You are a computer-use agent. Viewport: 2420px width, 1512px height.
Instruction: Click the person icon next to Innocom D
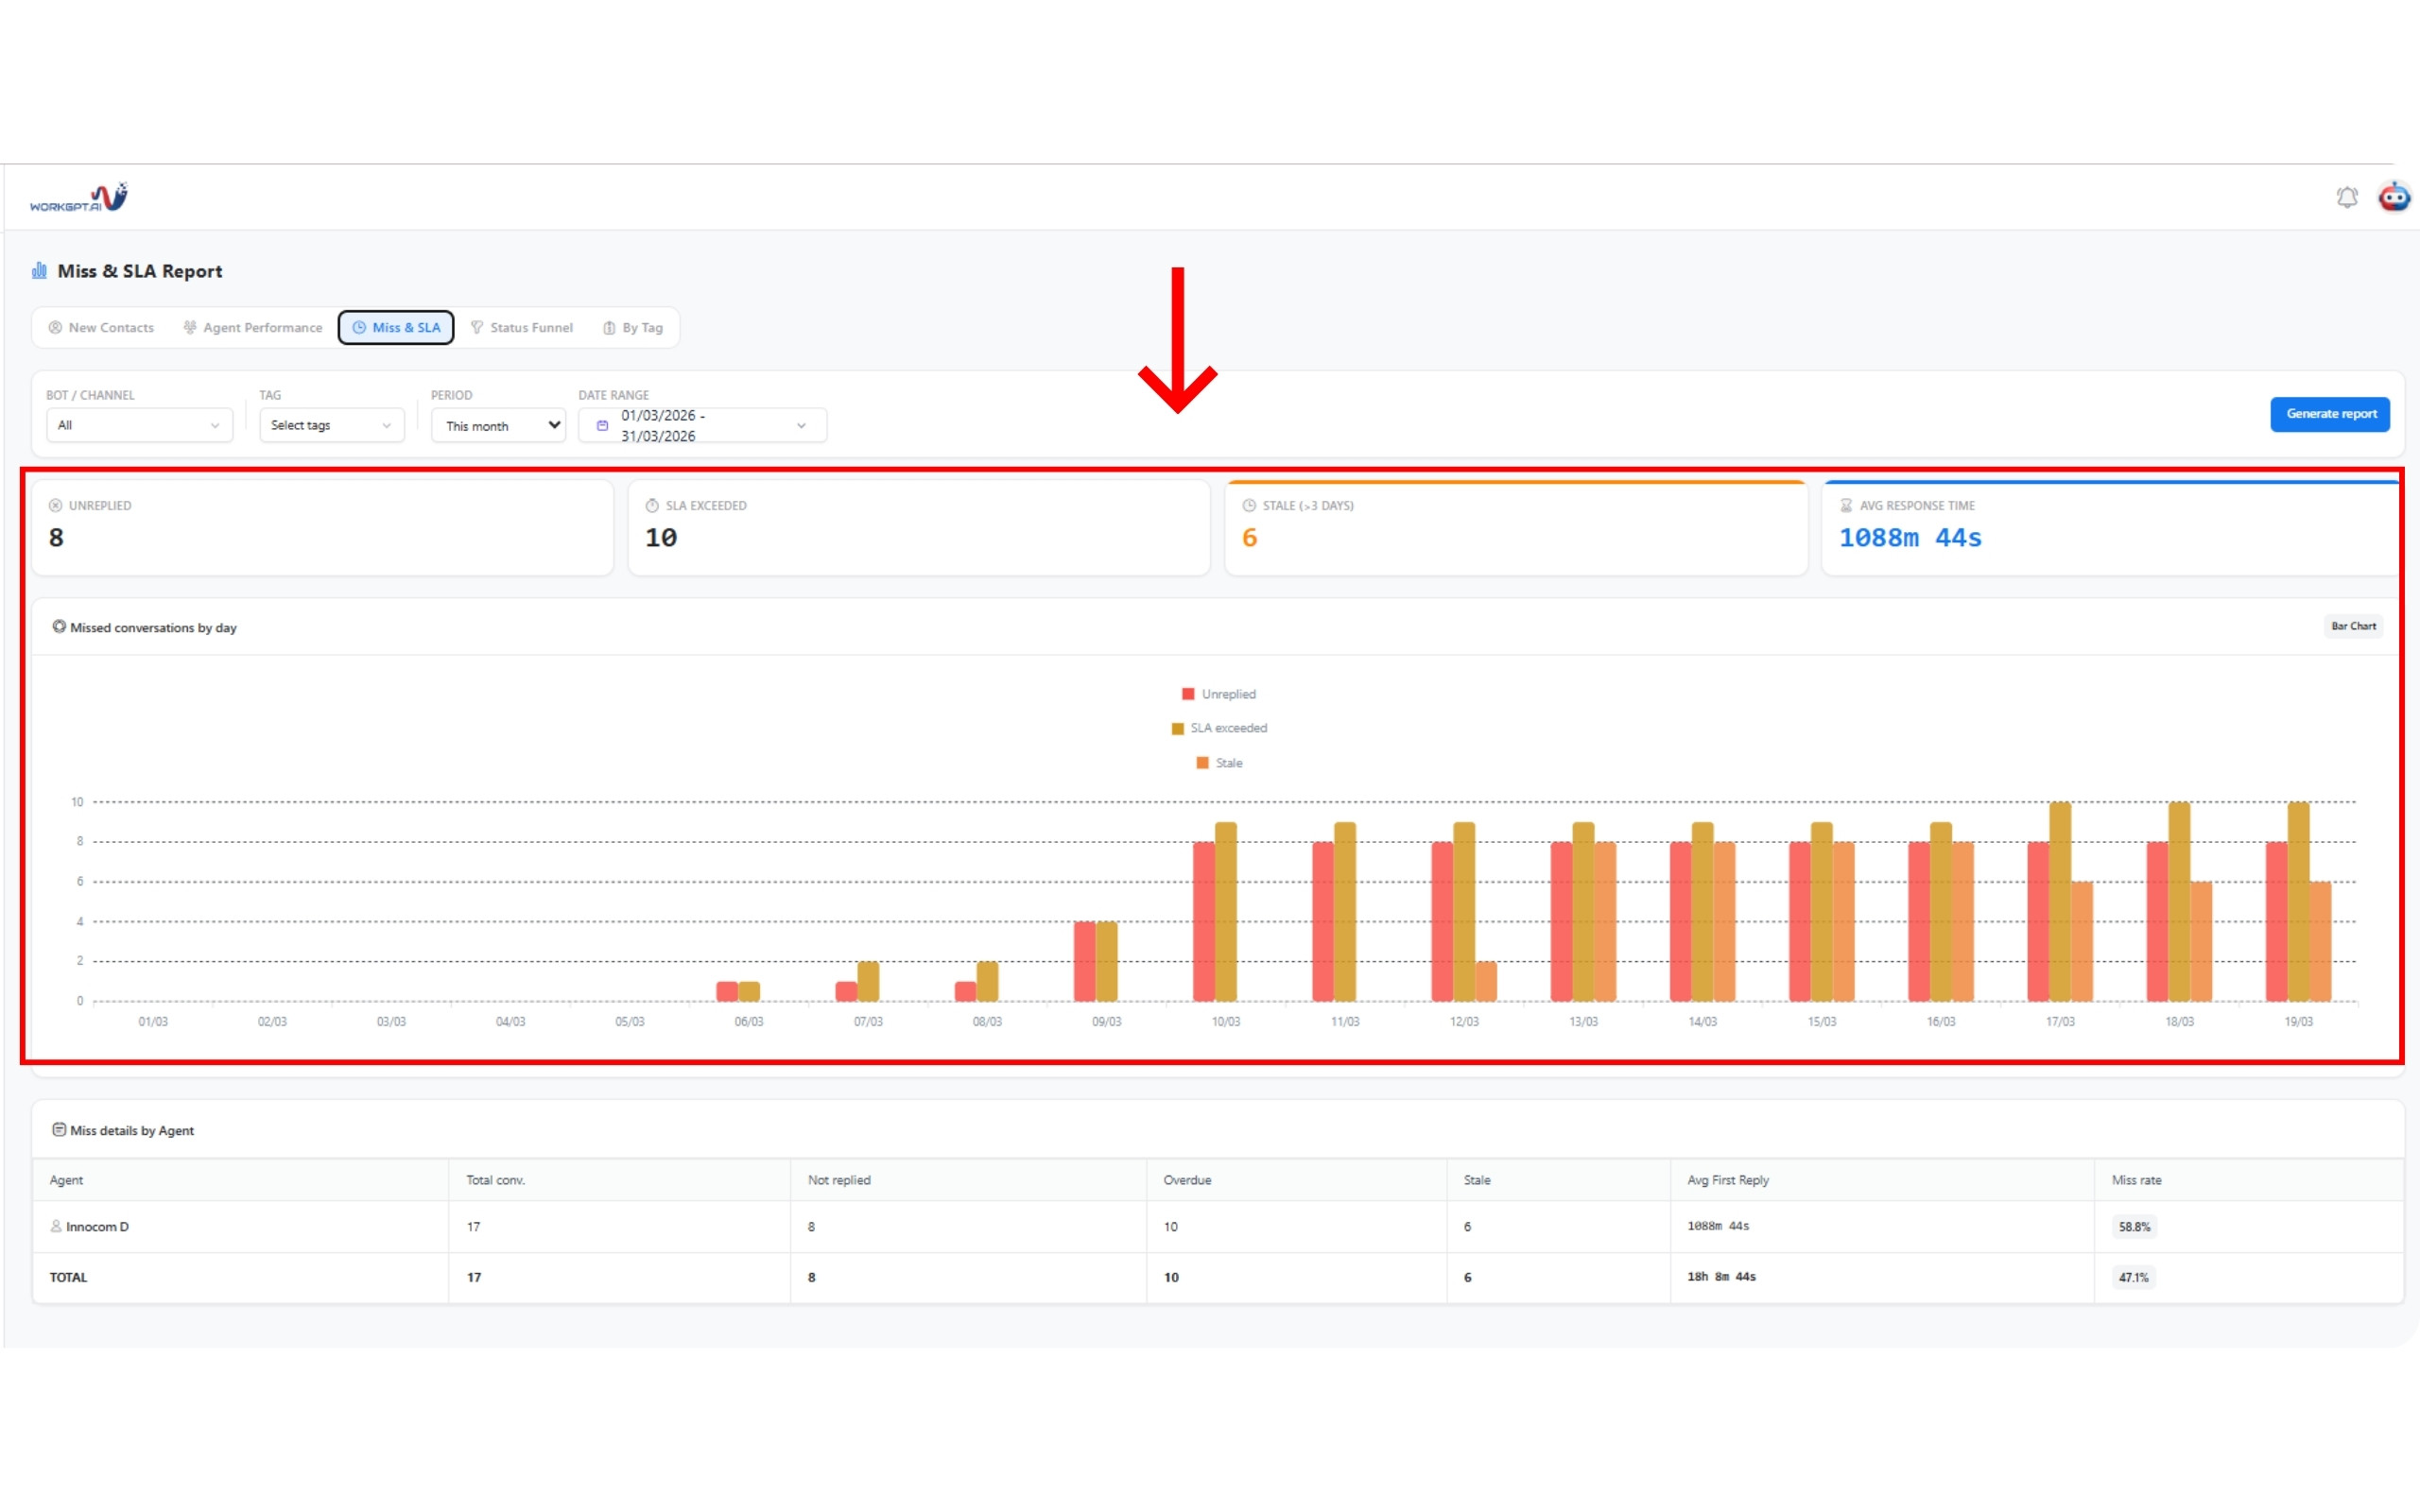(x=56, y=1226)
